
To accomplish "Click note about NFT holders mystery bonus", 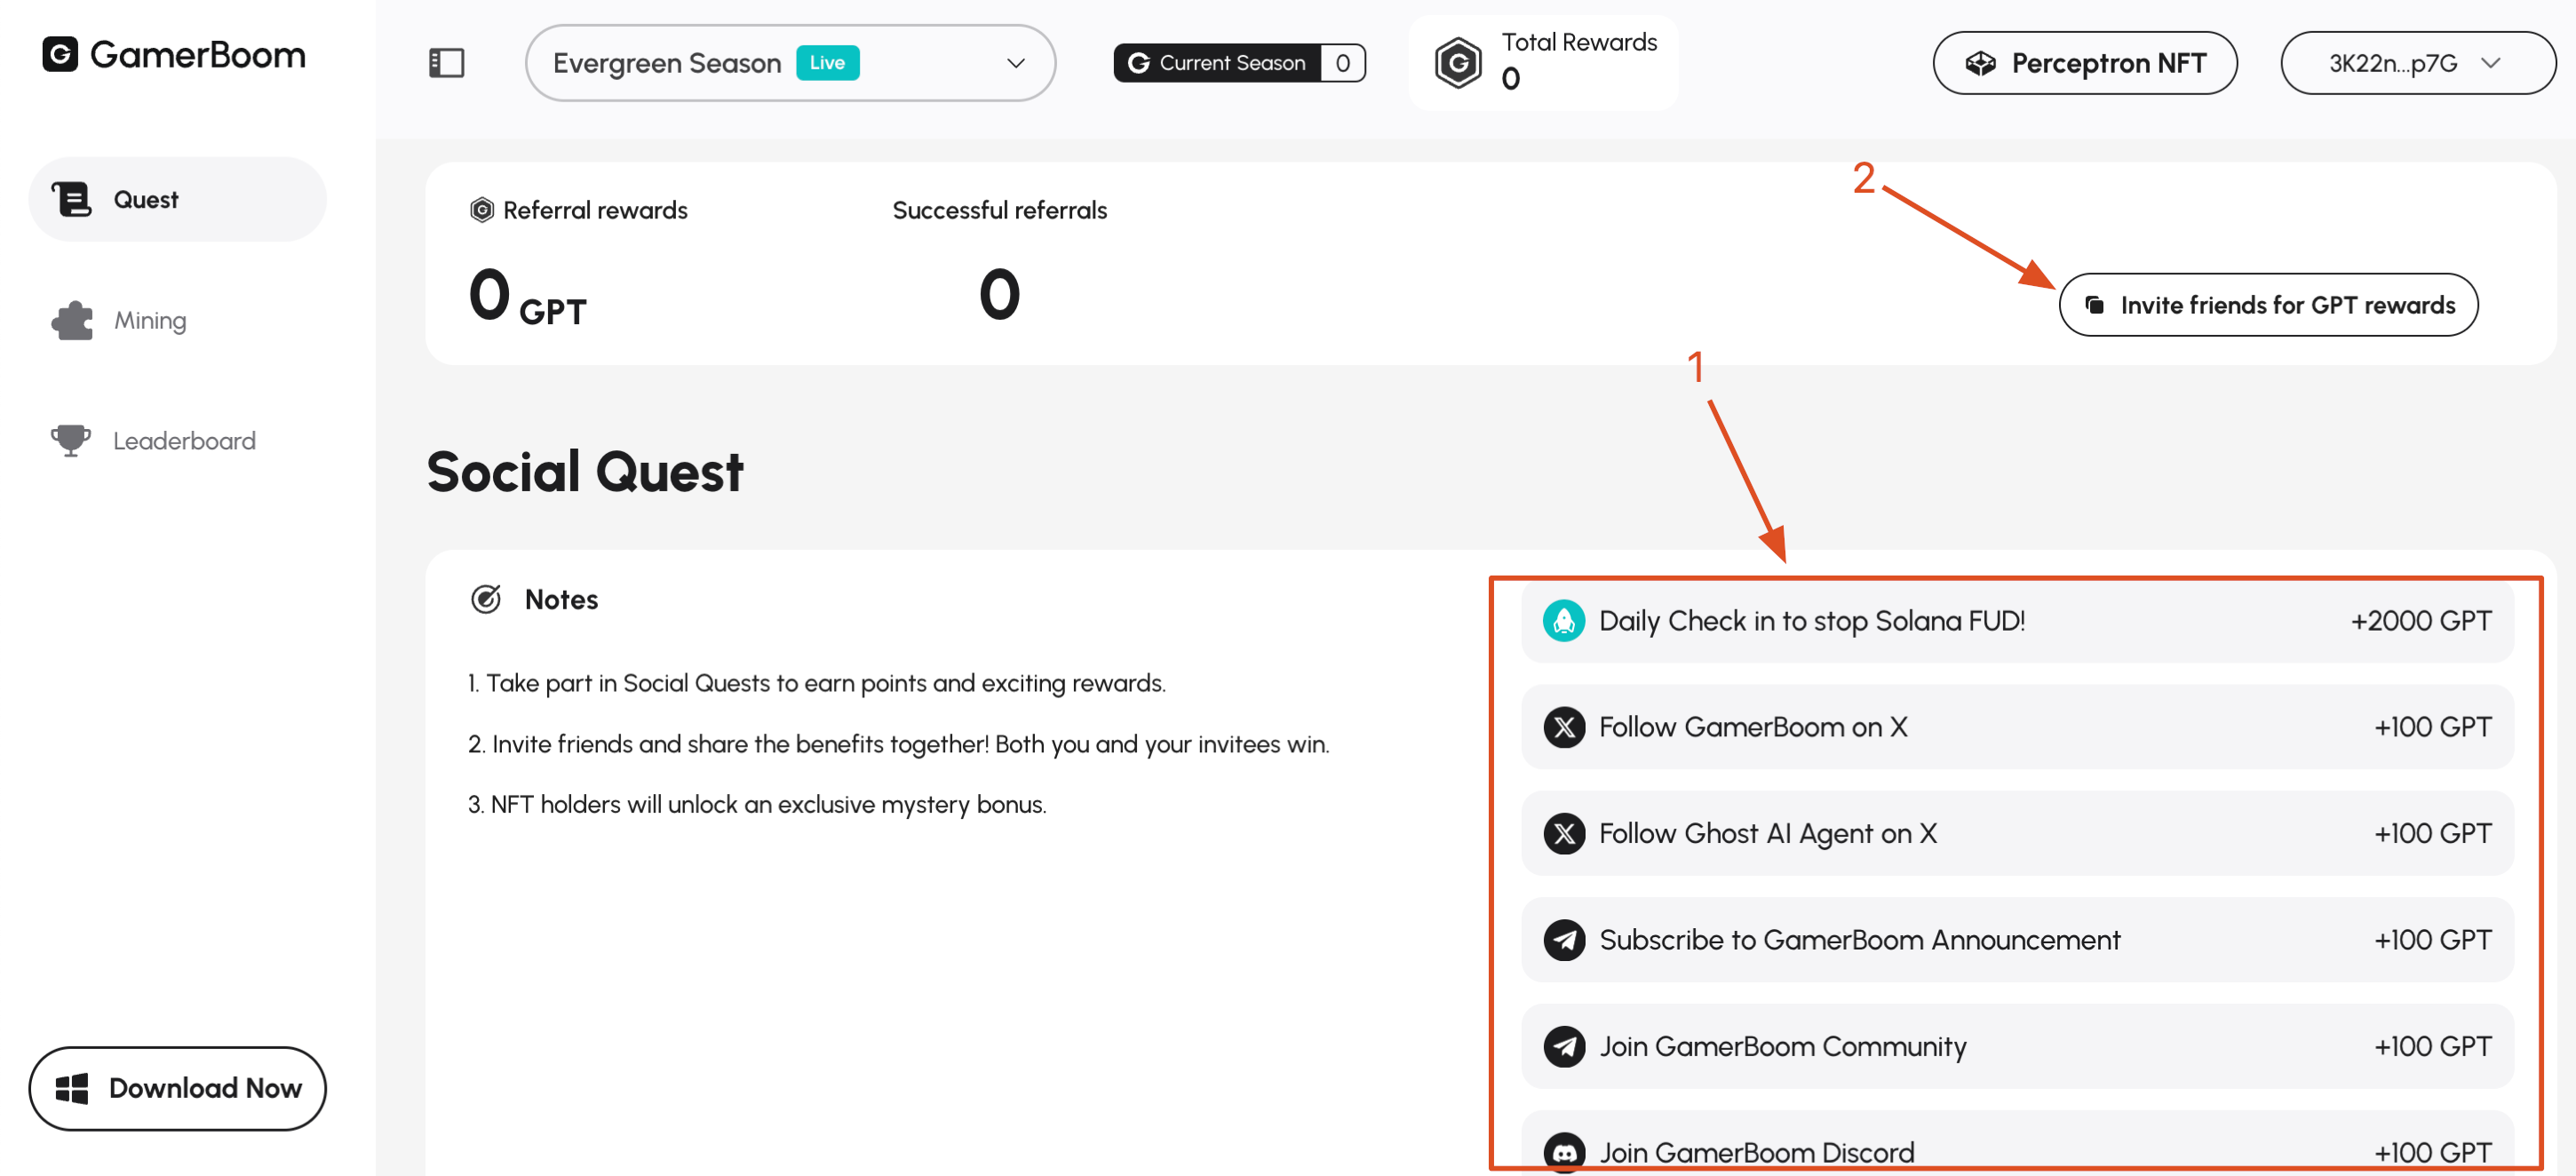I will (757, 804).
